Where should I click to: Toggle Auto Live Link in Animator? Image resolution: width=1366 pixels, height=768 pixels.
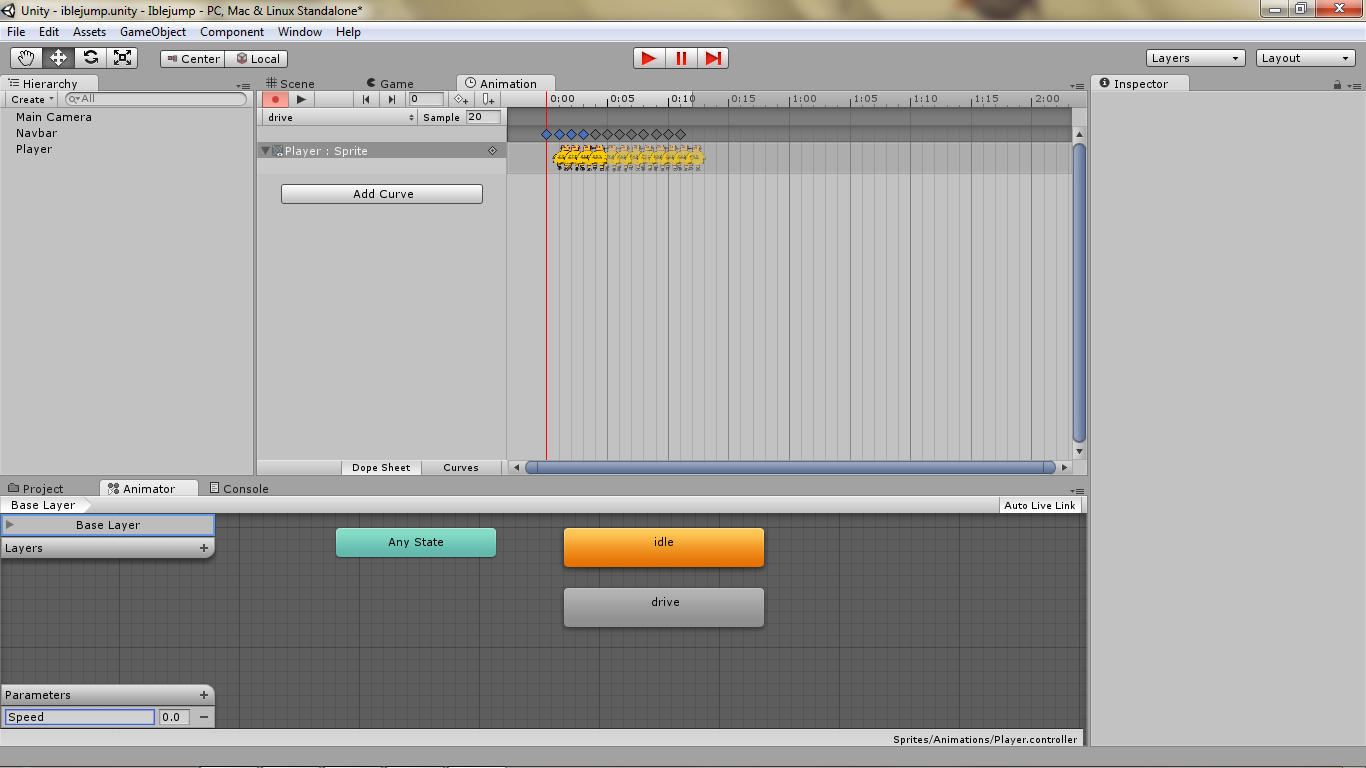click(1040, 505)
